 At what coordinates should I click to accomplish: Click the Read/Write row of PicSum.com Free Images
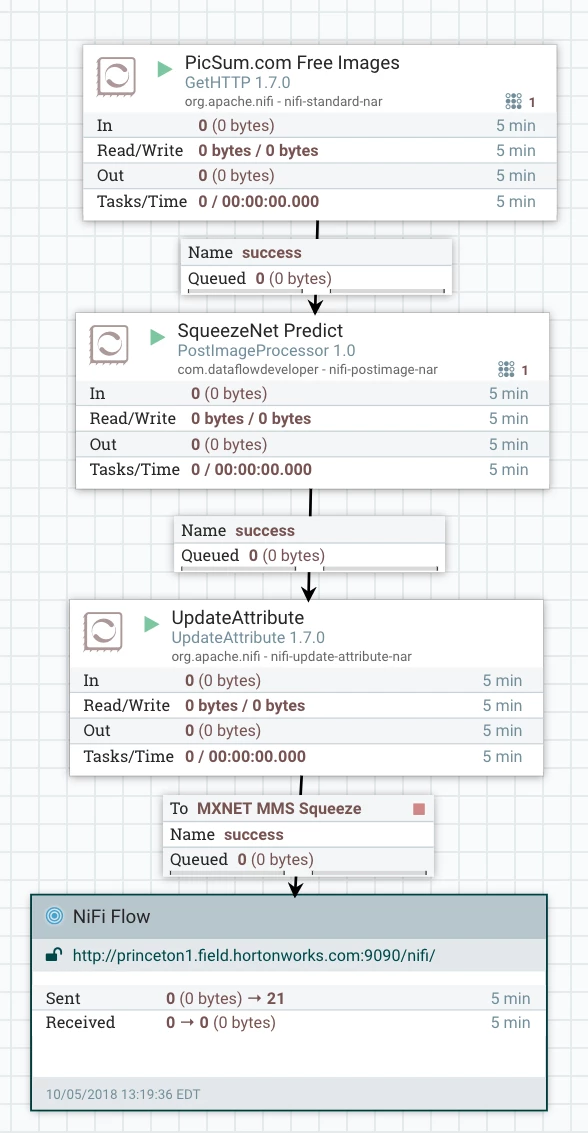[320, 151]
